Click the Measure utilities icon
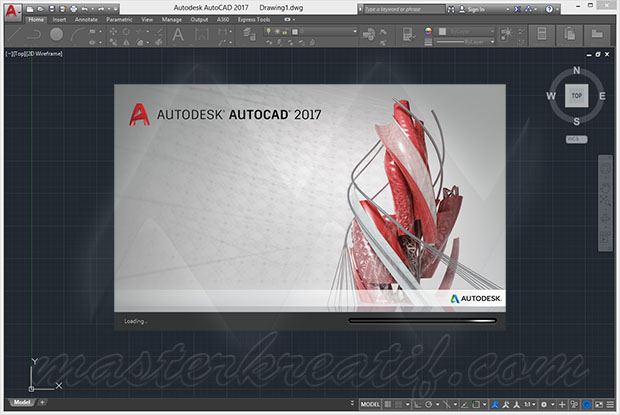 point(542,34)
